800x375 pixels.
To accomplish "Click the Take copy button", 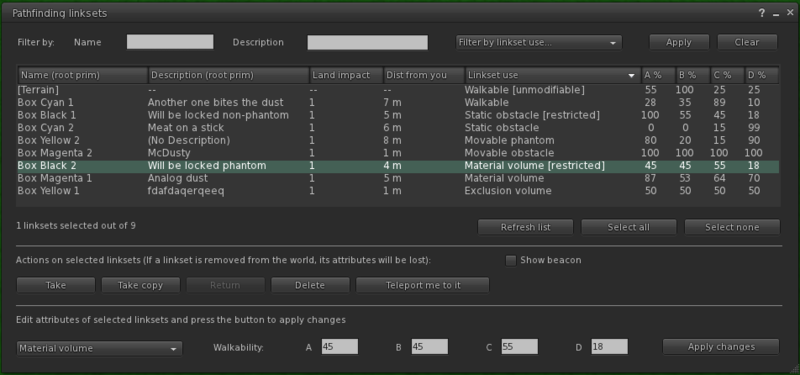I will pos(141,285).
